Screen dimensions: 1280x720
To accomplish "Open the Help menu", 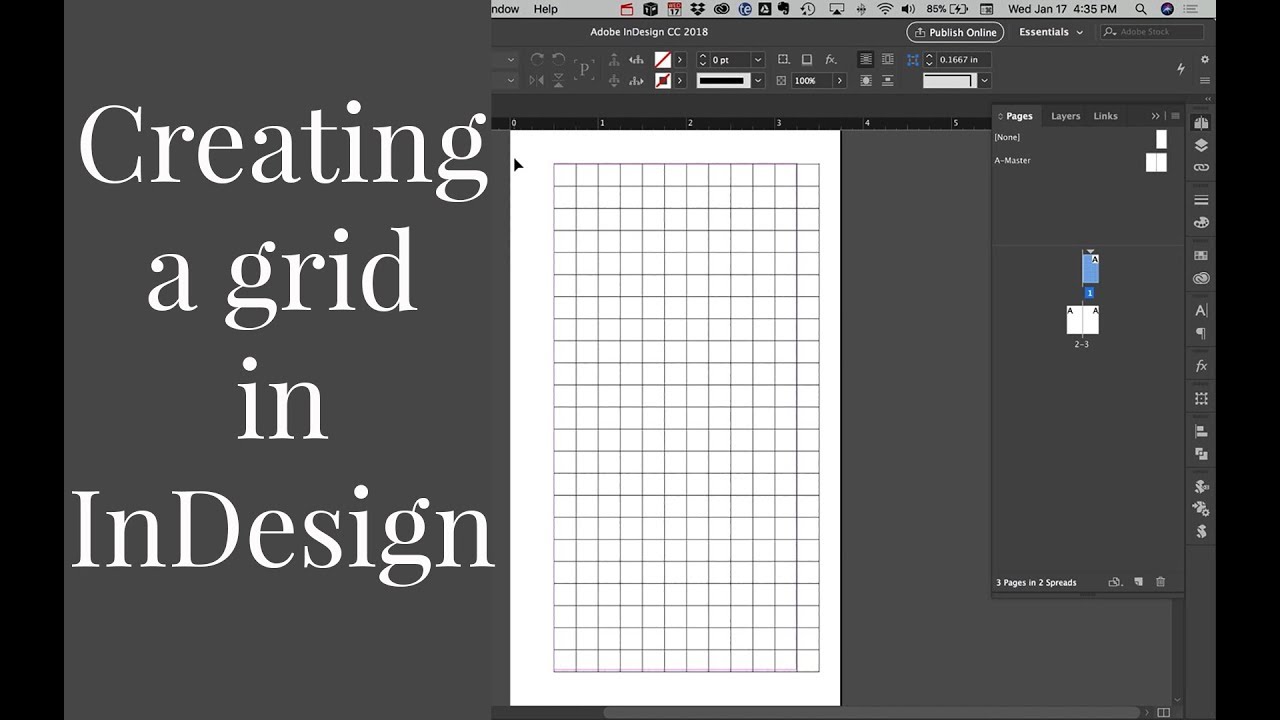I will [546, 9].
